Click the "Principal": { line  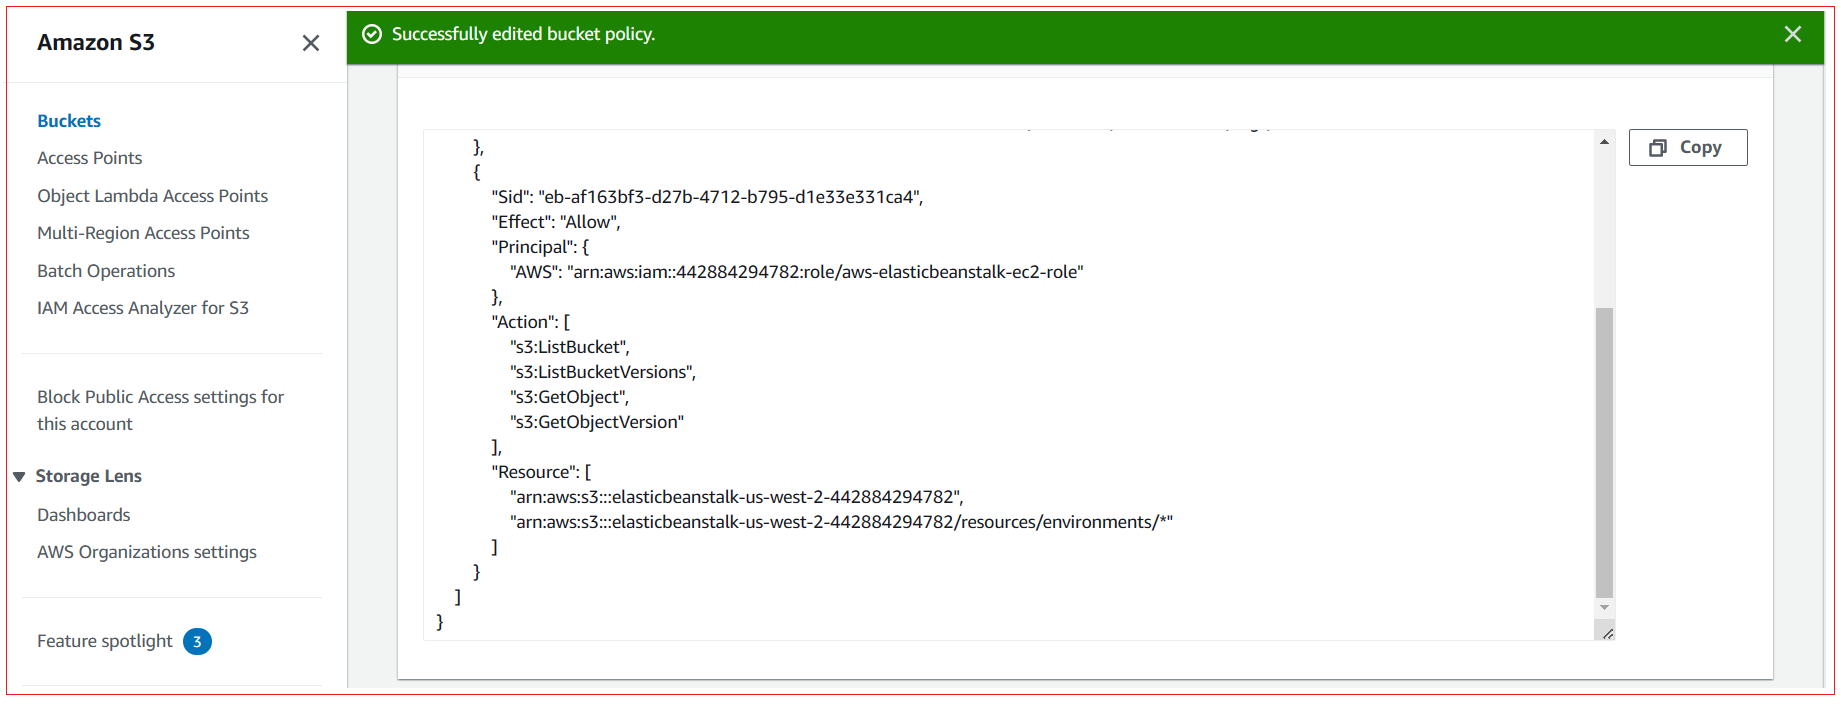(540, 247)
